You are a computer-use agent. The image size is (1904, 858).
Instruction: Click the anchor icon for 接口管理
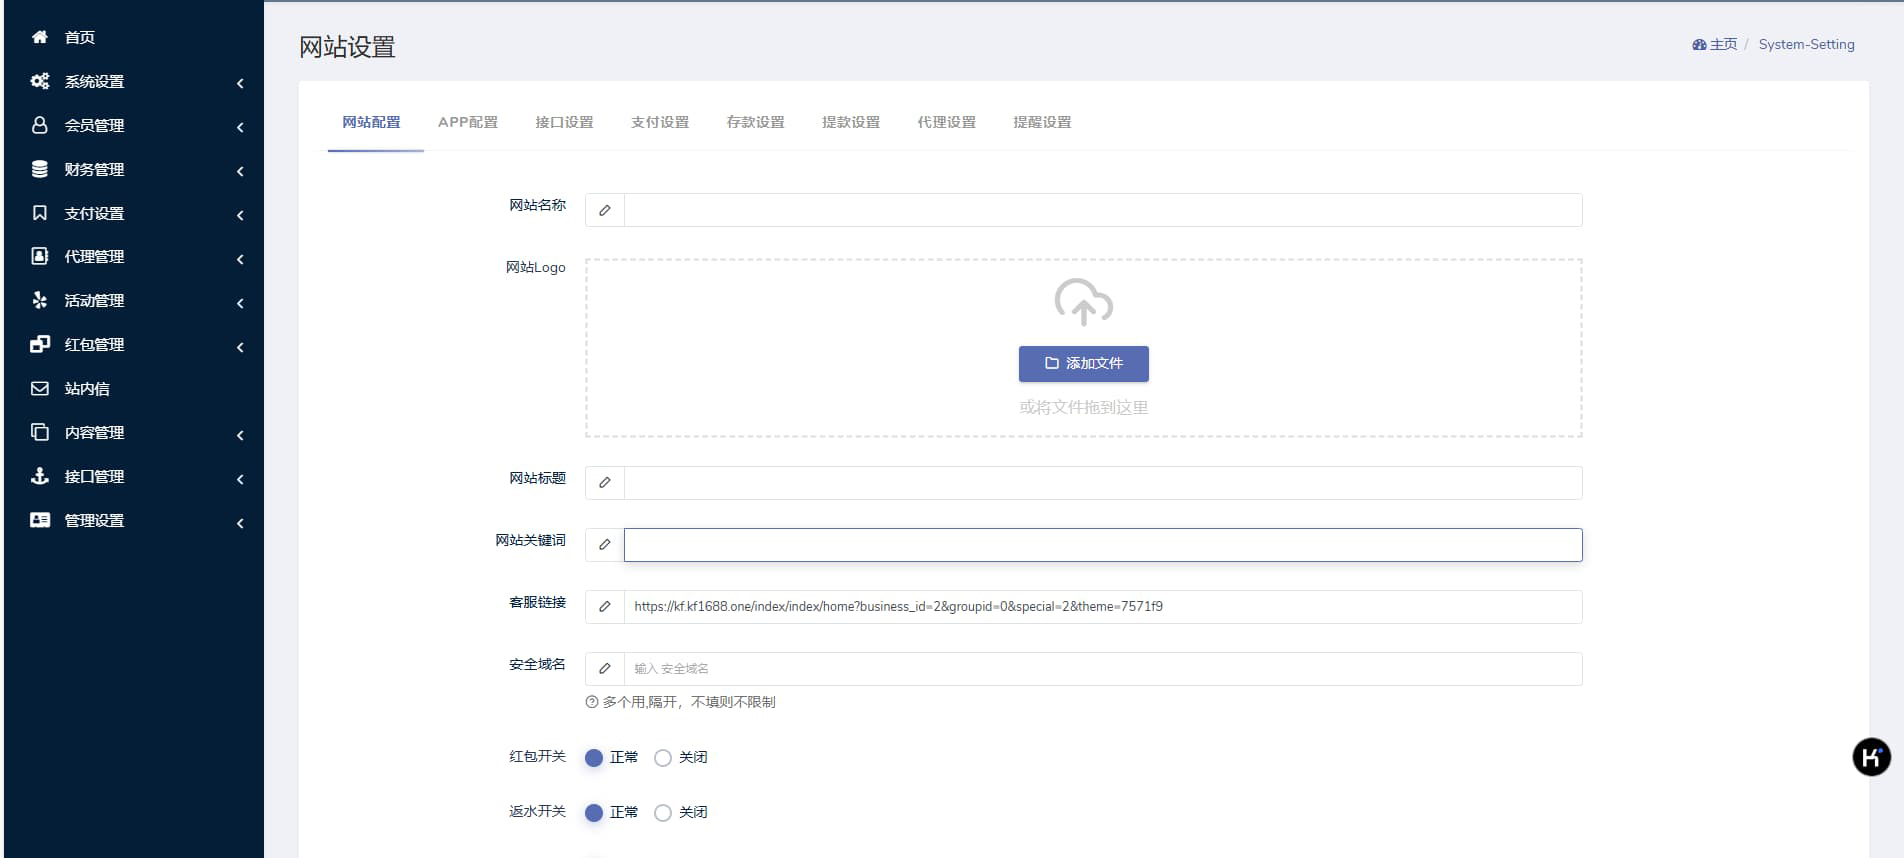40,476
